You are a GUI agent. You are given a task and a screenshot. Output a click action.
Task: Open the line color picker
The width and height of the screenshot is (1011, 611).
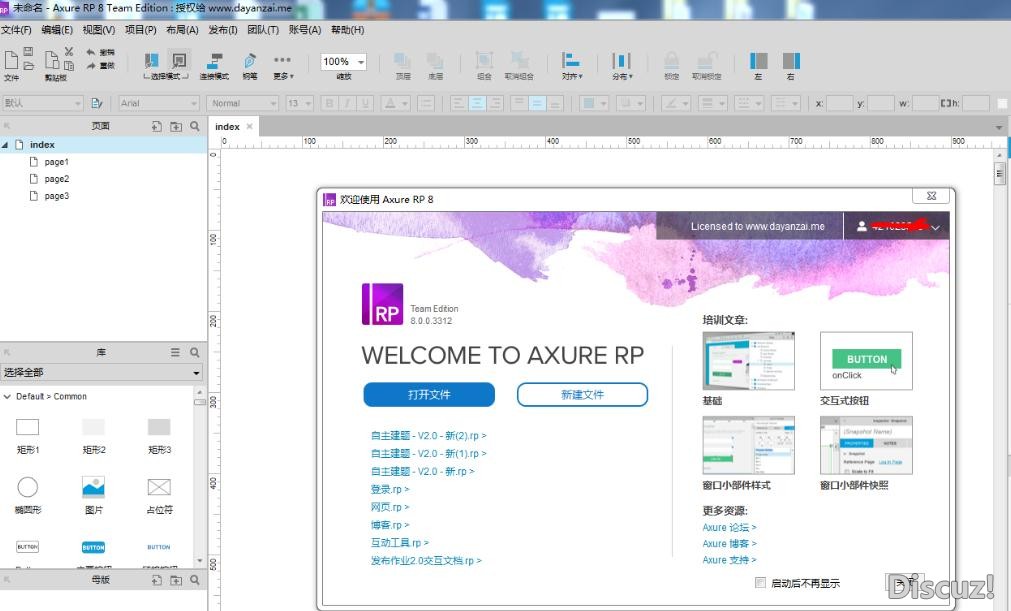pyautogui.click(x=675, y=103)
